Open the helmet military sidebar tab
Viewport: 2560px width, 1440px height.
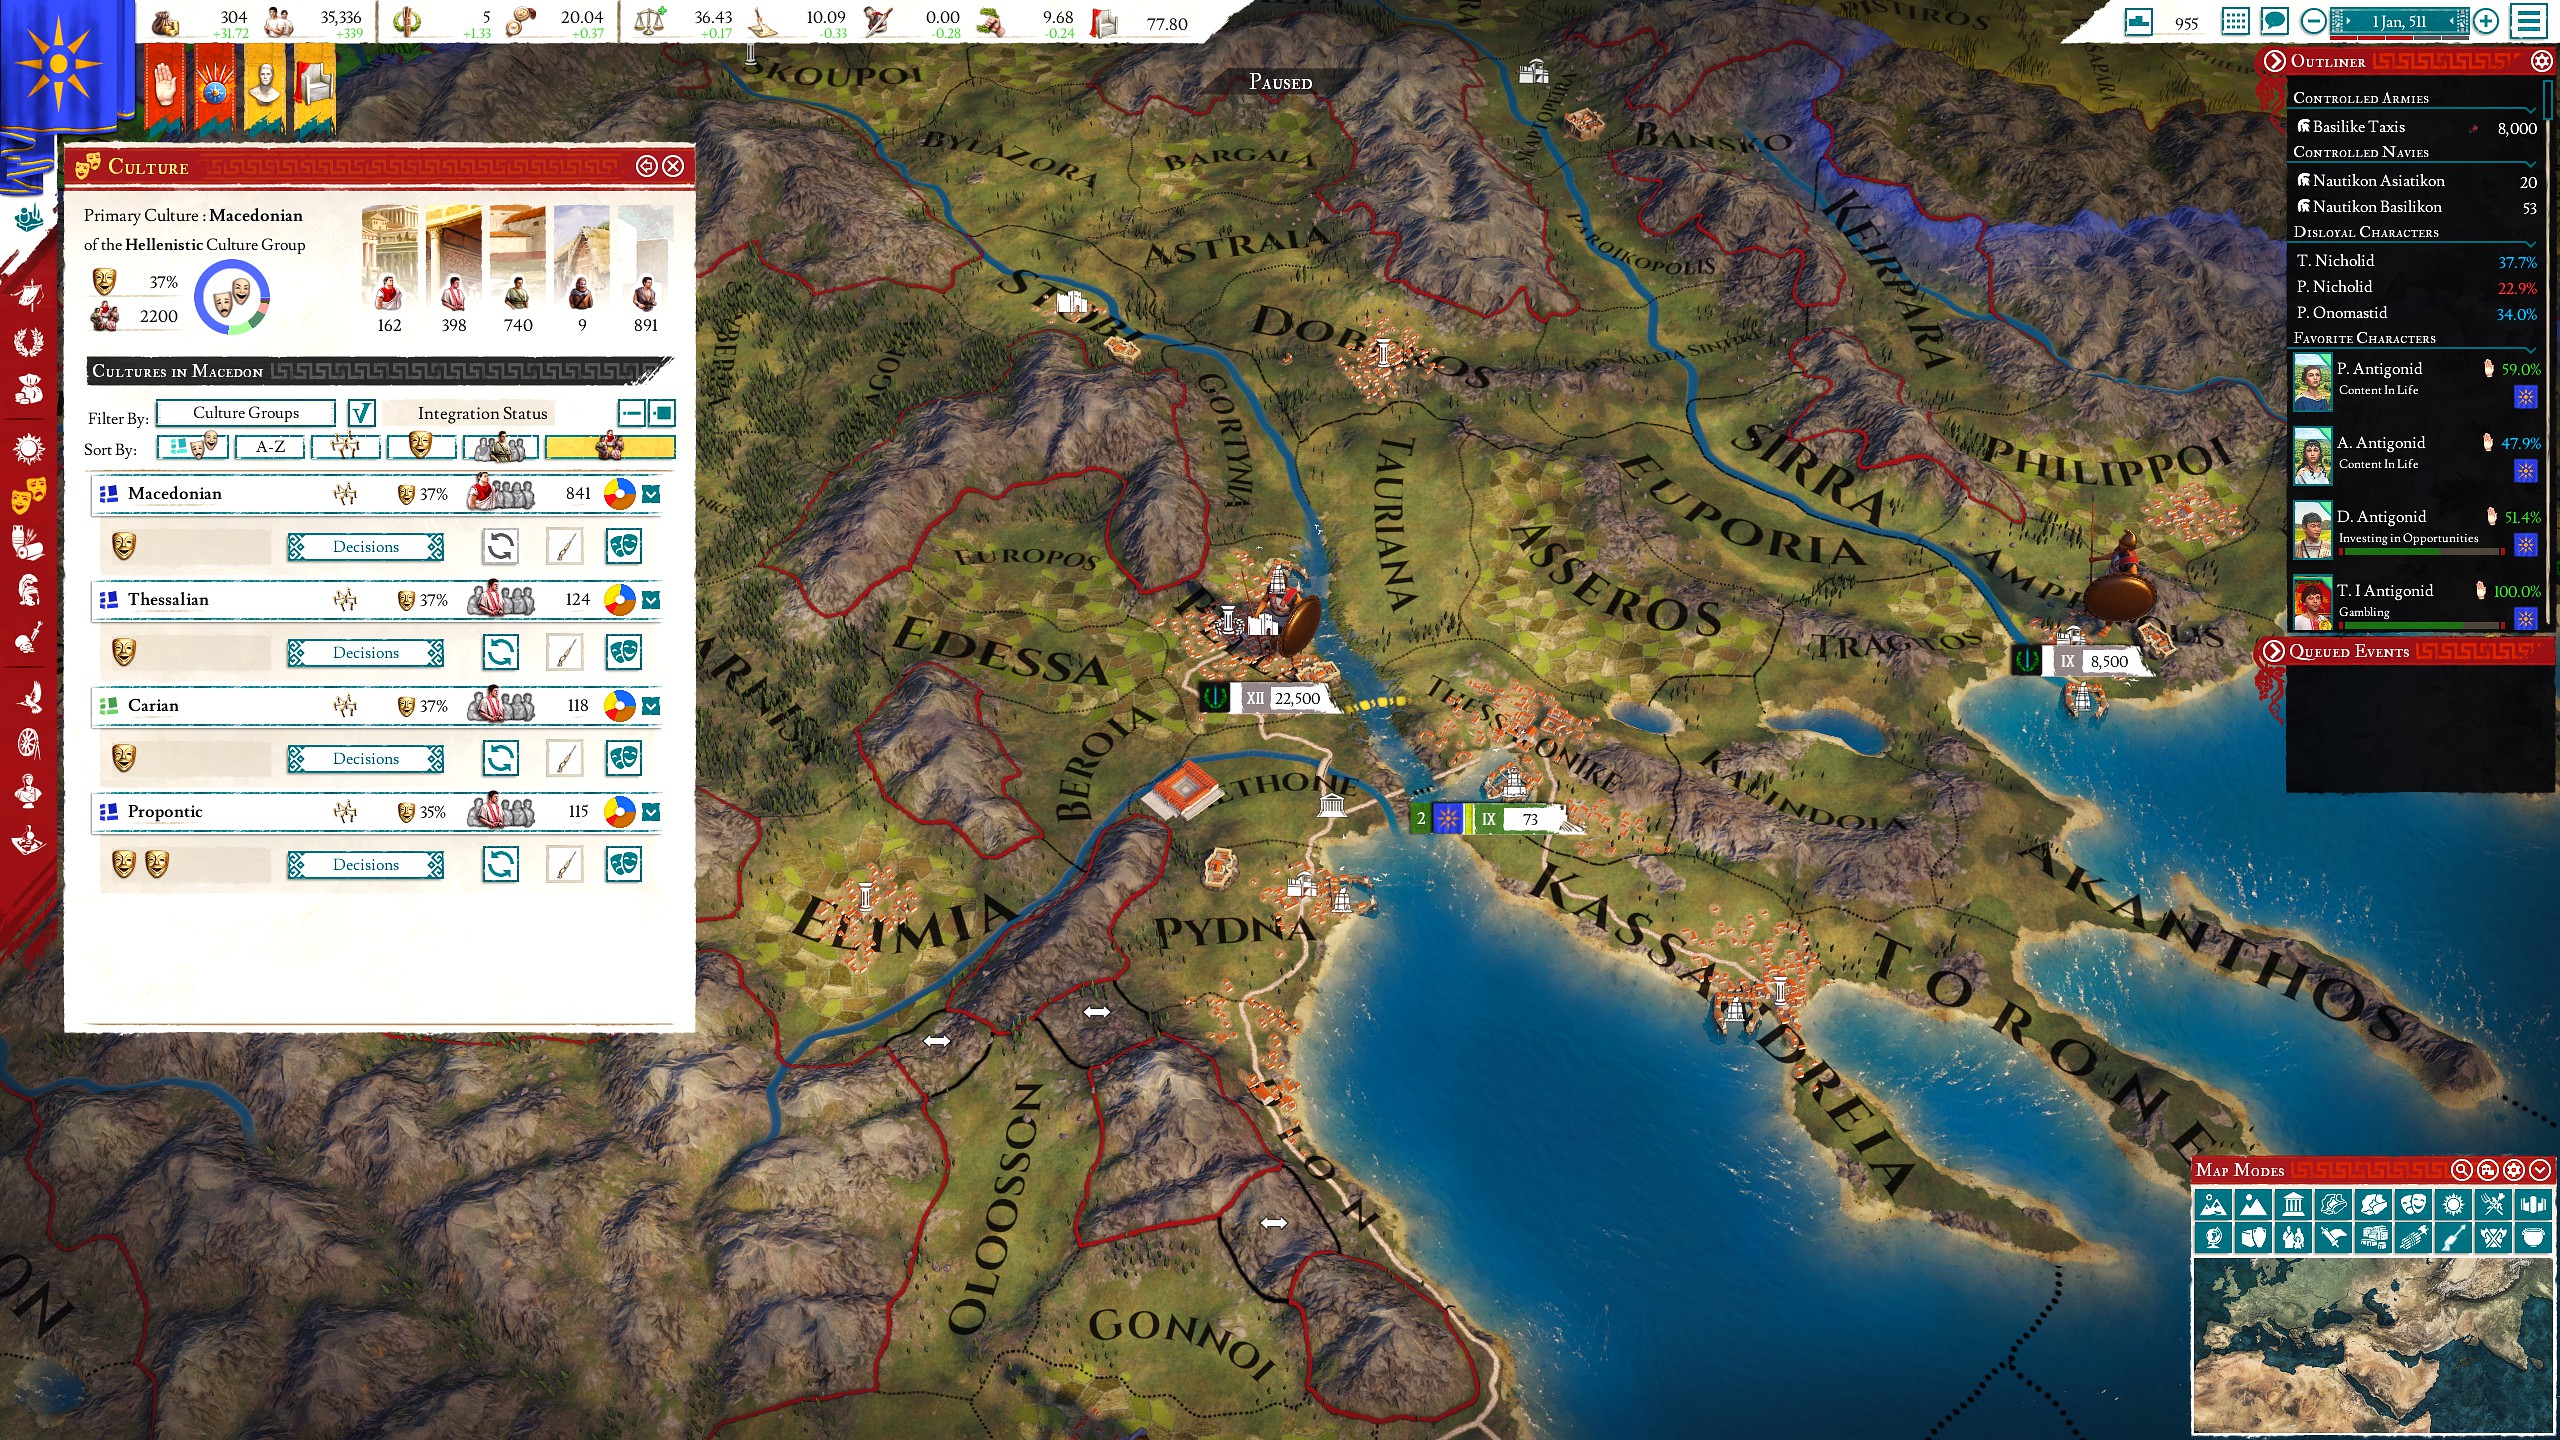(29, 590)
